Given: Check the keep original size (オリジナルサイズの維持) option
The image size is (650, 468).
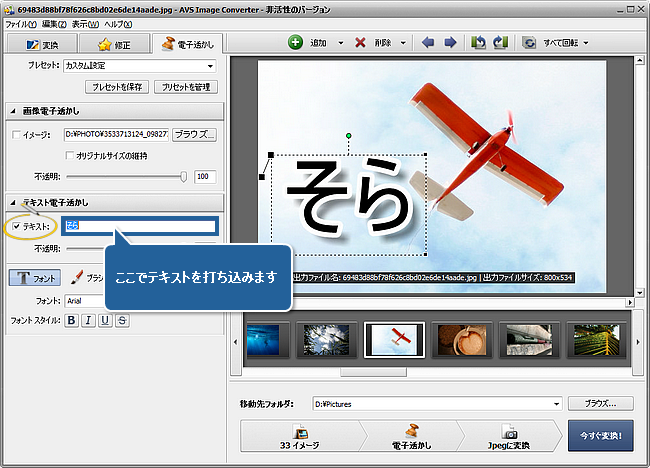Looking at the screenshot, I should (x=69, y=155).
